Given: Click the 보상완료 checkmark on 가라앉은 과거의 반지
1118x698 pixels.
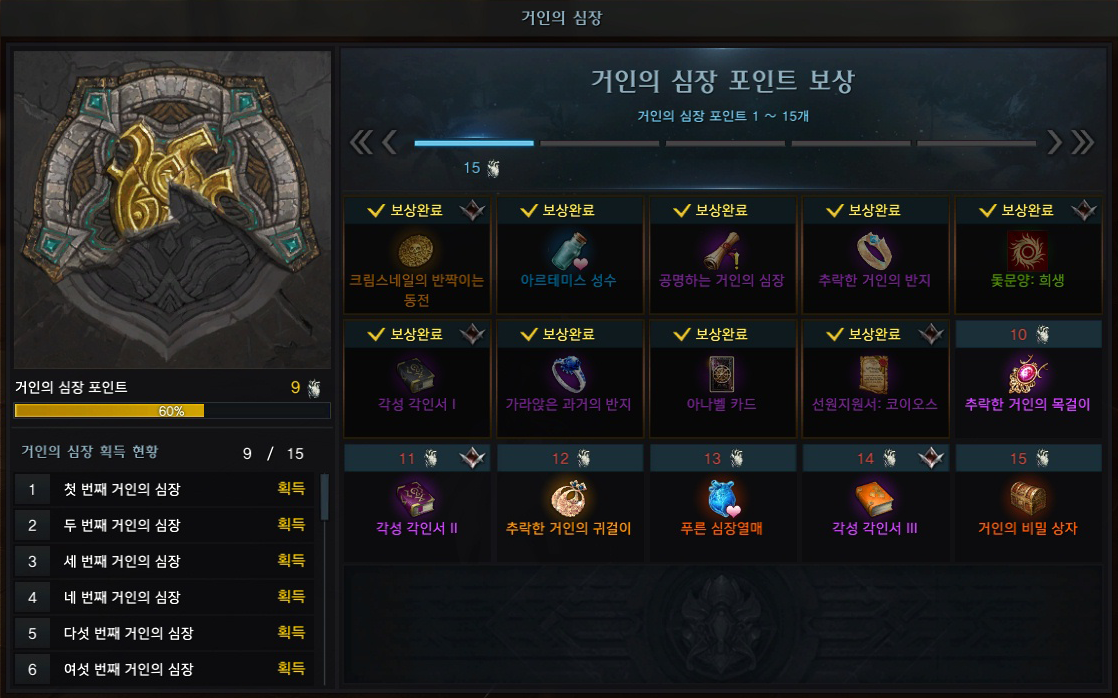Looking at the screenshot, I should click(529, 334).
